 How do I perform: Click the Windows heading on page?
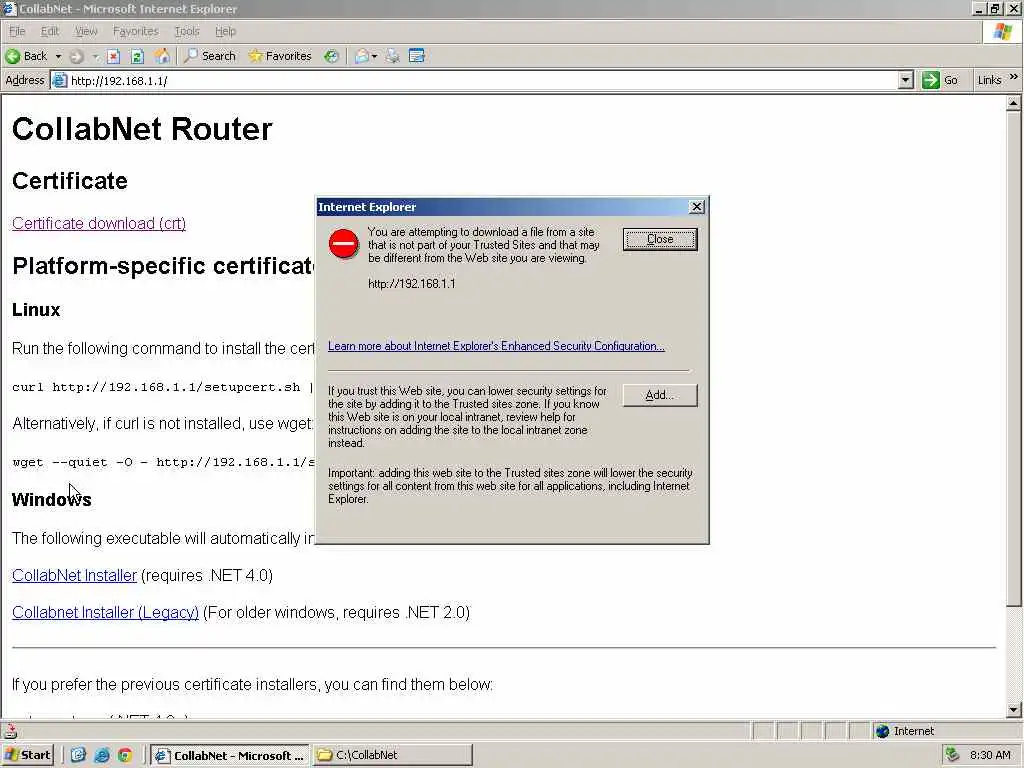(x=52, y=500)
